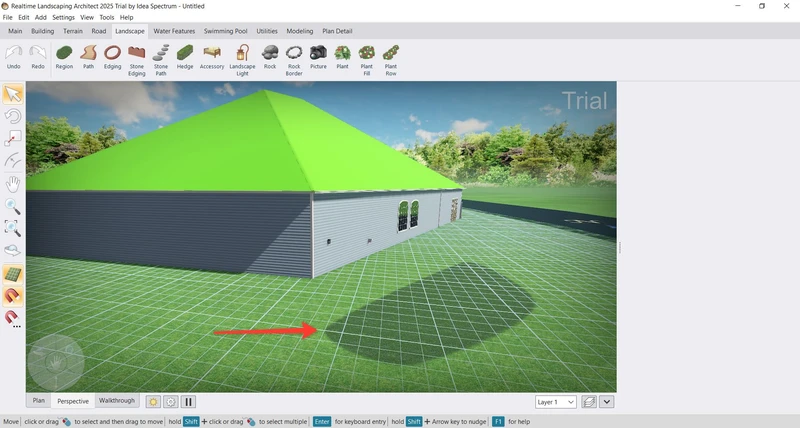Open the Layer 1 dropdown
800x428 pixels.
click(x=556, y=402)
